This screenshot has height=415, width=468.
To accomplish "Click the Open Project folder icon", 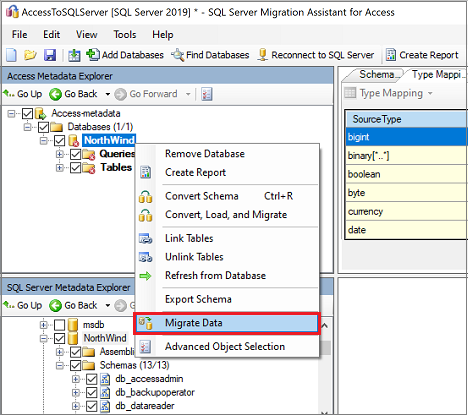I will pos(30,55).
